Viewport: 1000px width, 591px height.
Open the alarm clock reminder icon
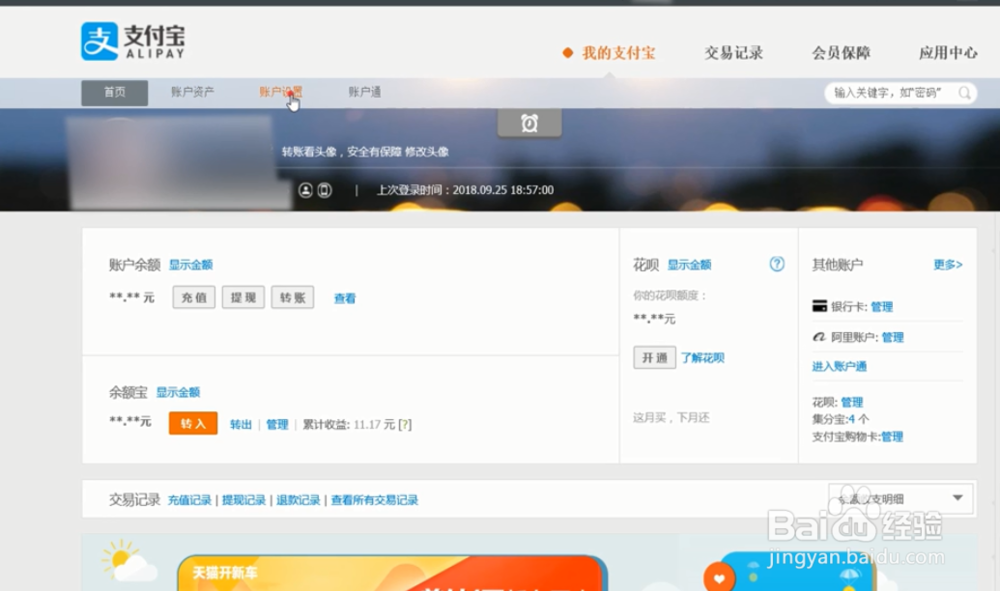pos(529,124)
